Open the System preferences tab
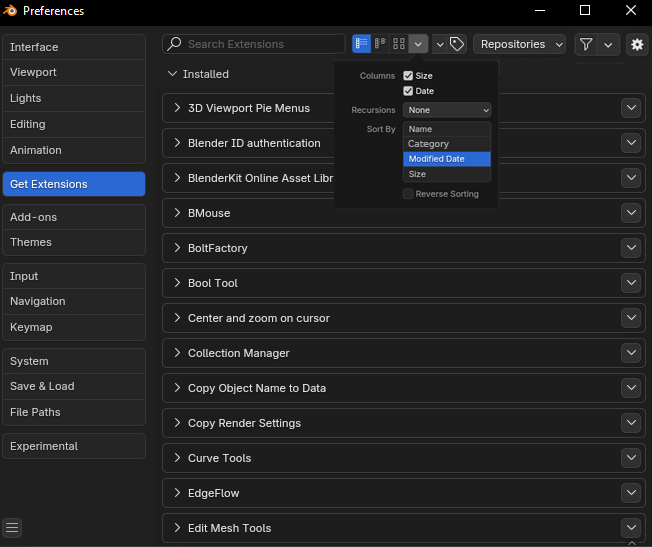Viewport: 652px width, 547px height. click(74, 361)
